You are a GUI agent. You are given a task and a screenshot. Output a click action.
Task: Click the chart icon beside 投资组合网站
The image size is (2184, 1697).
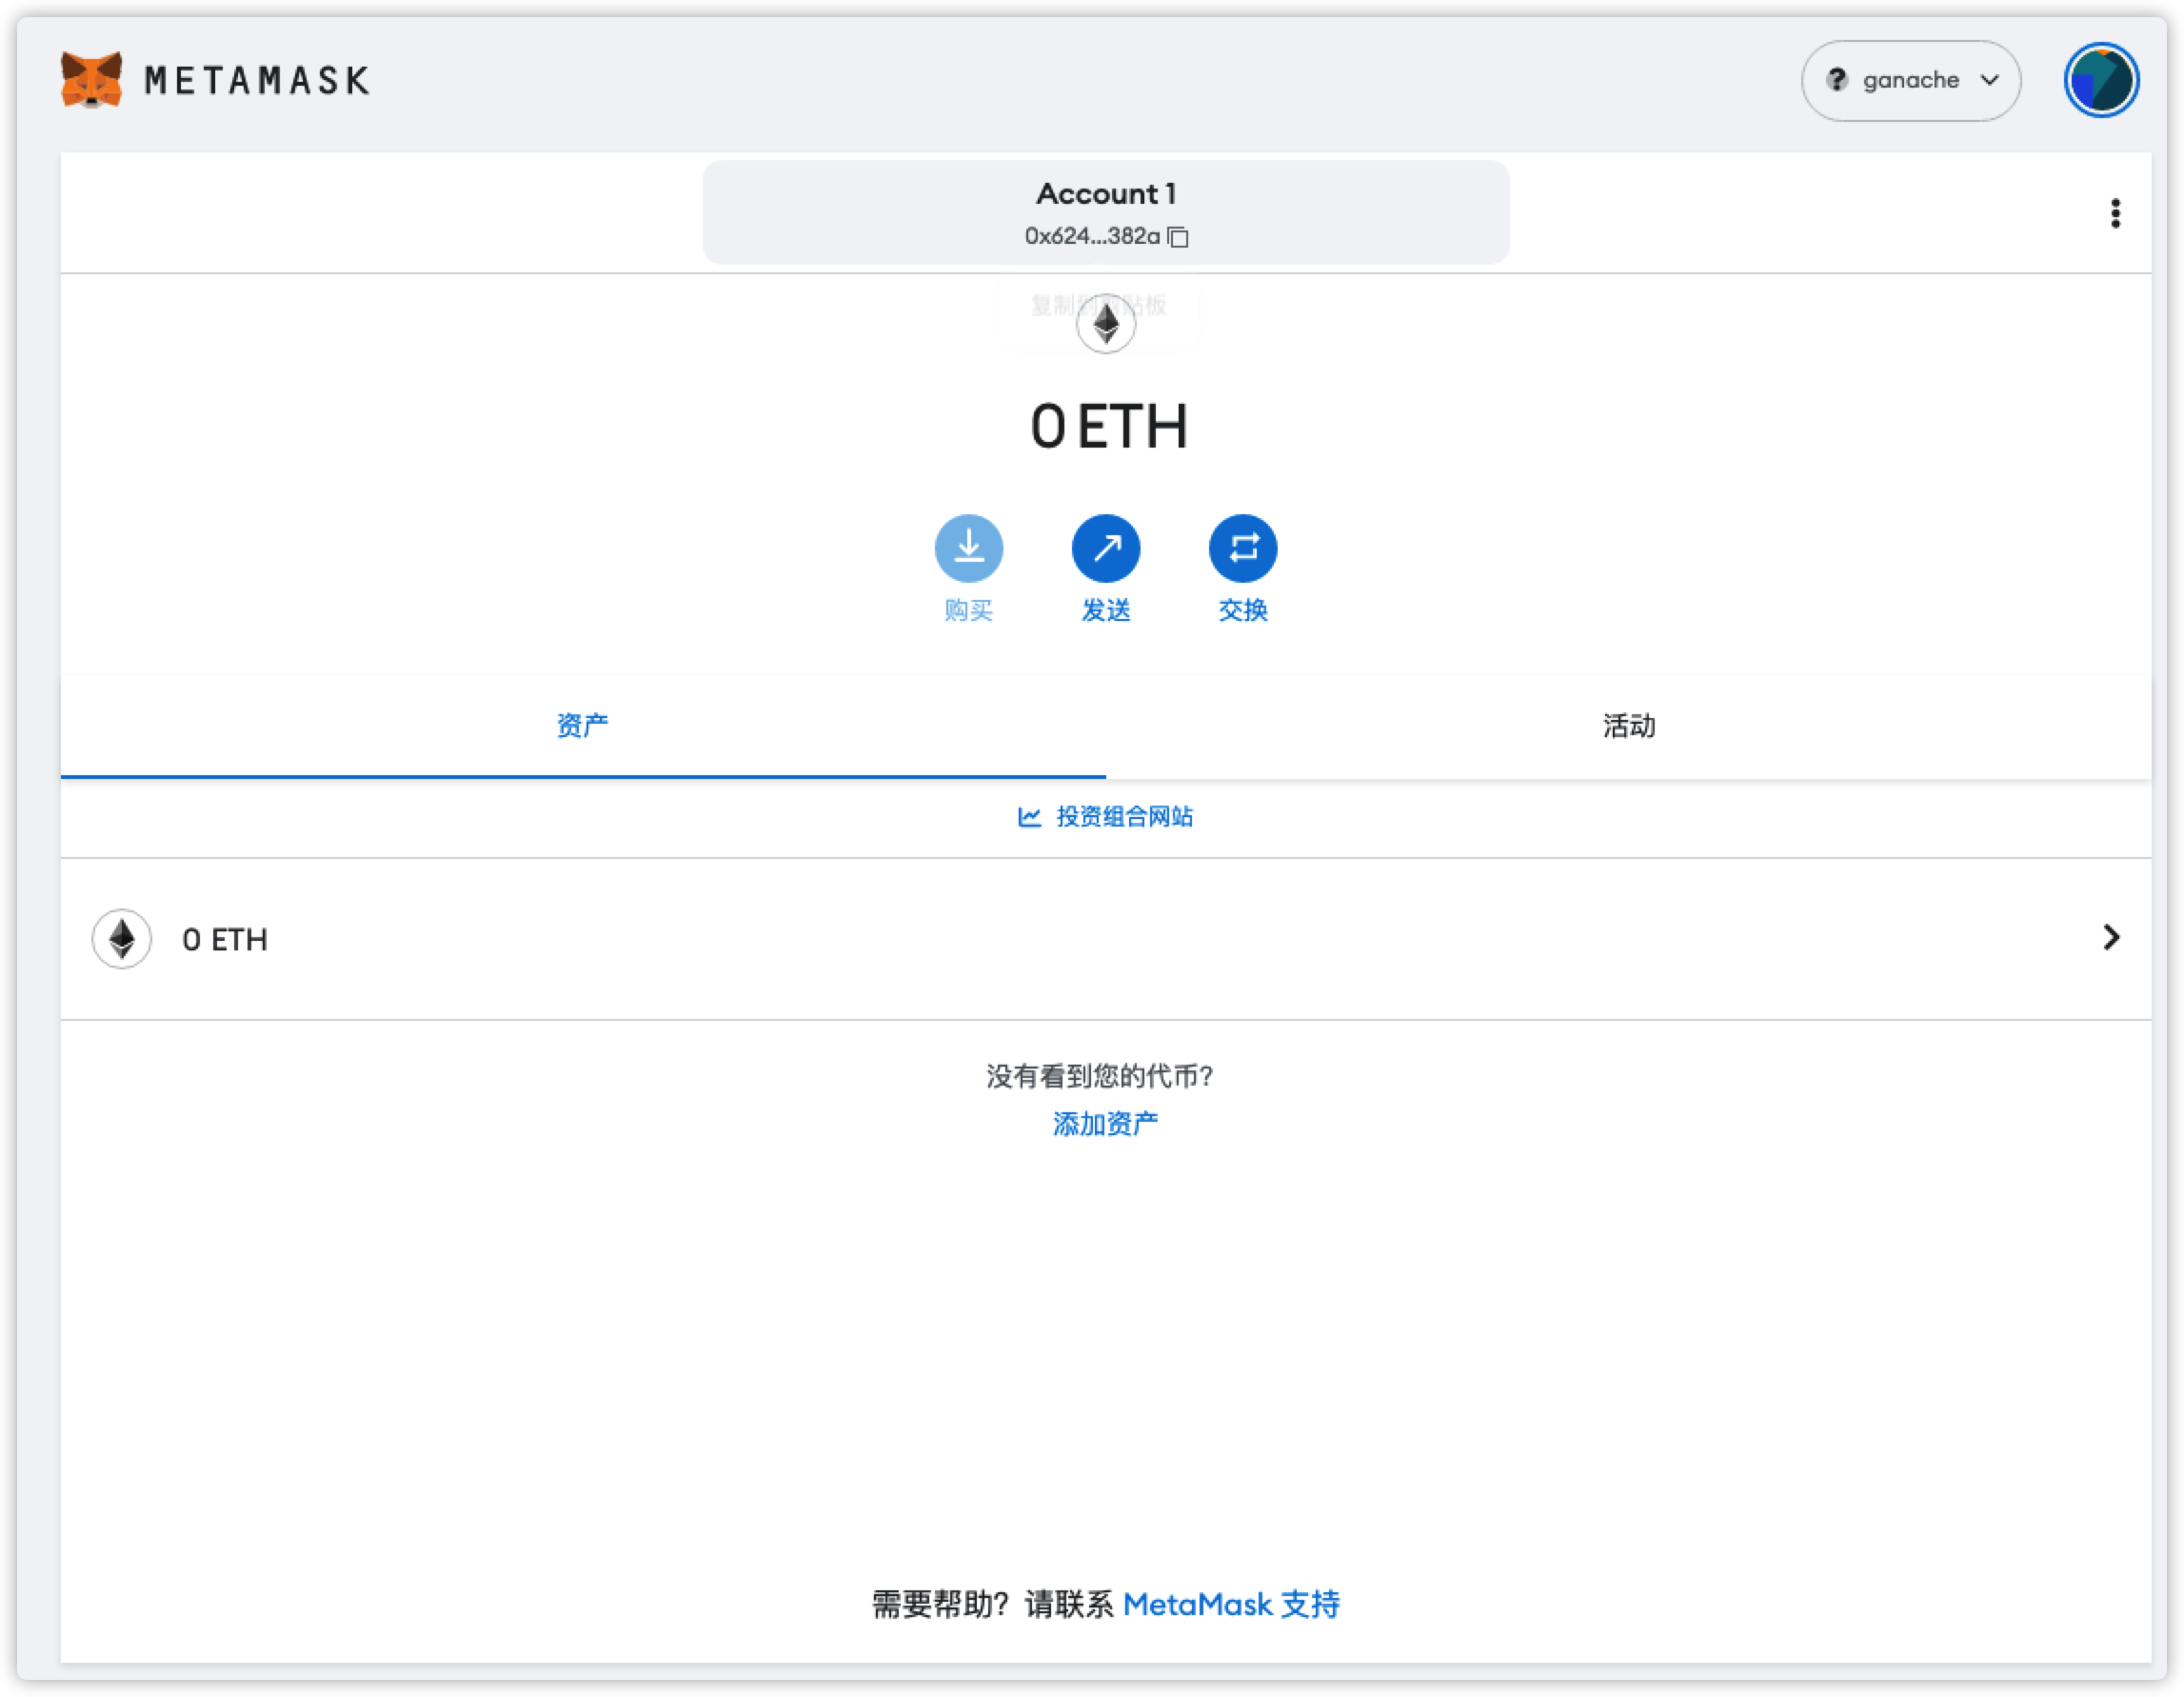pos(1029,817)
